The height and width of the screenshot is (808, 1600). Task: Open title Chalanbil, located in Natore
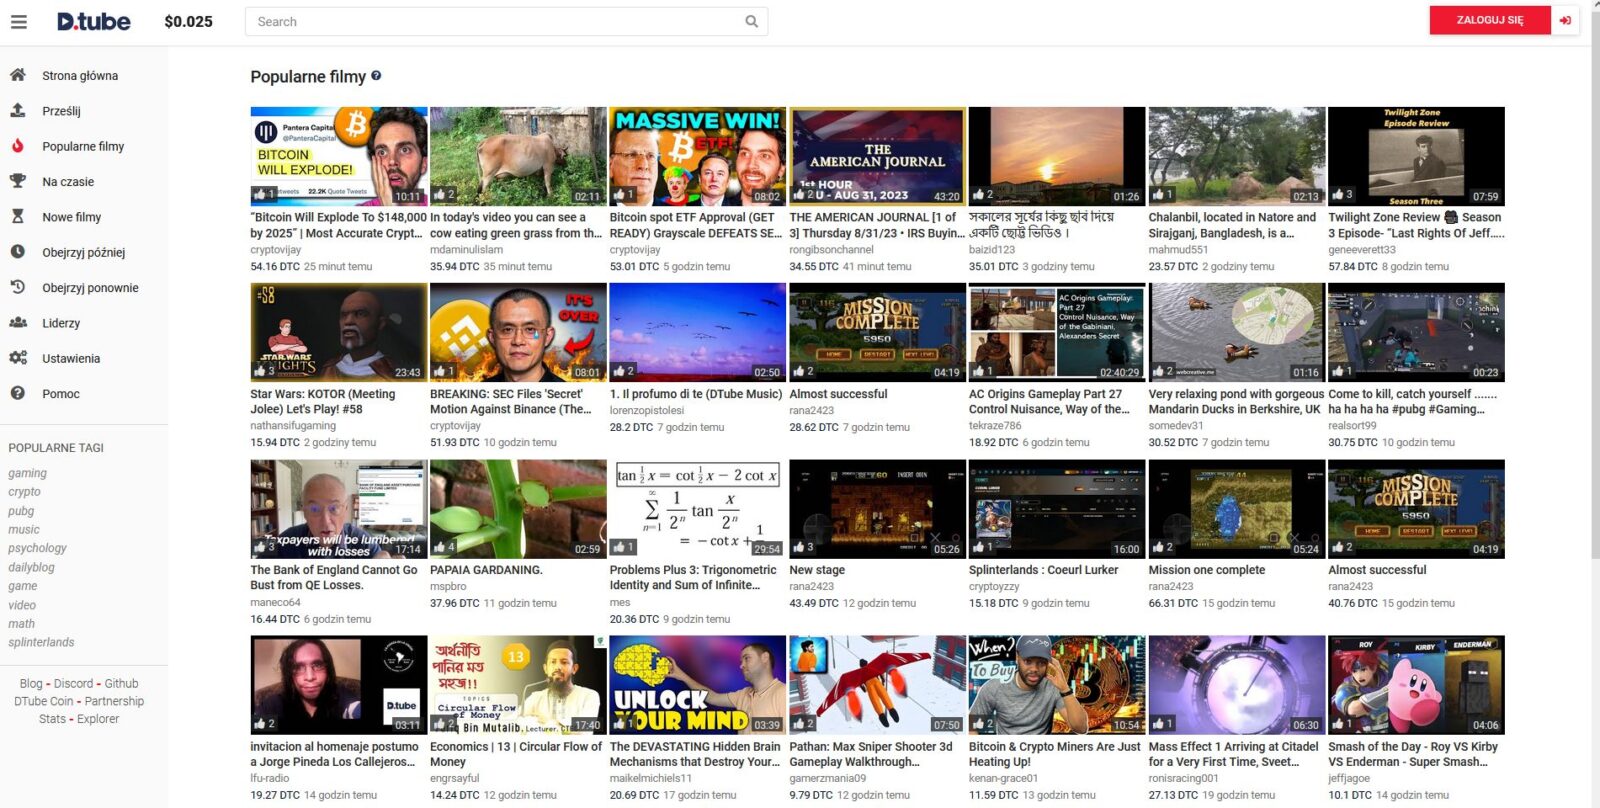pos(1232,225)
